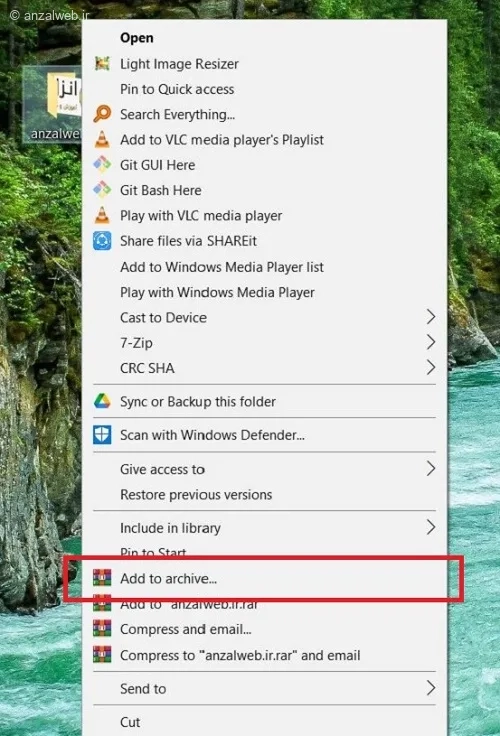Image resolution: width=500 pixels, height=736 pixels.
Task: Select Play with Windows Media Player
Action: coord(265,292)
